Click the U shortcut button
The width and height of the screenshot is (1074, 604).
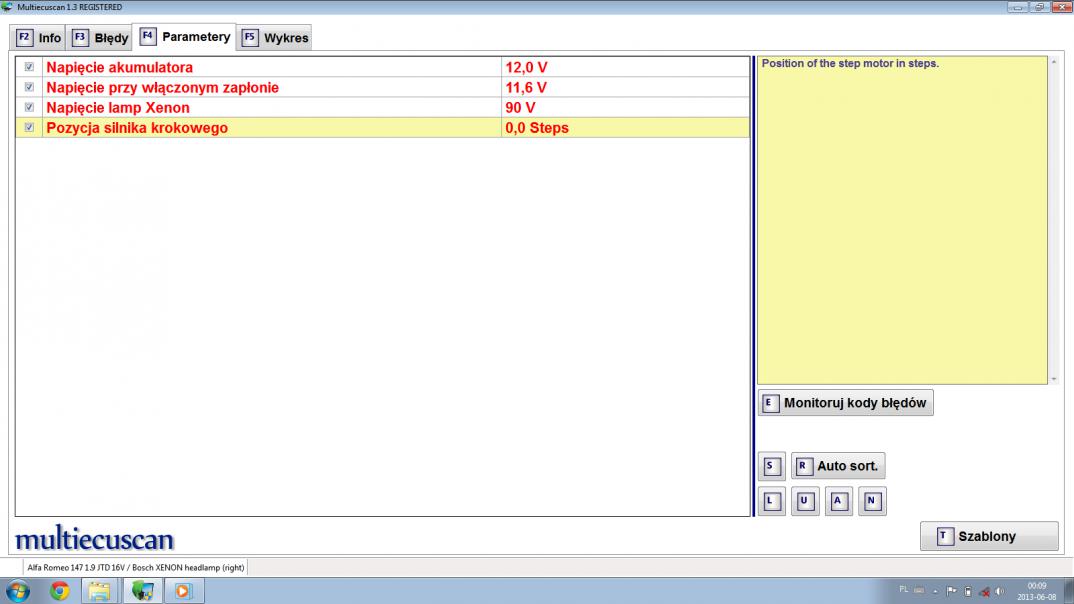(x=805, y=501)
